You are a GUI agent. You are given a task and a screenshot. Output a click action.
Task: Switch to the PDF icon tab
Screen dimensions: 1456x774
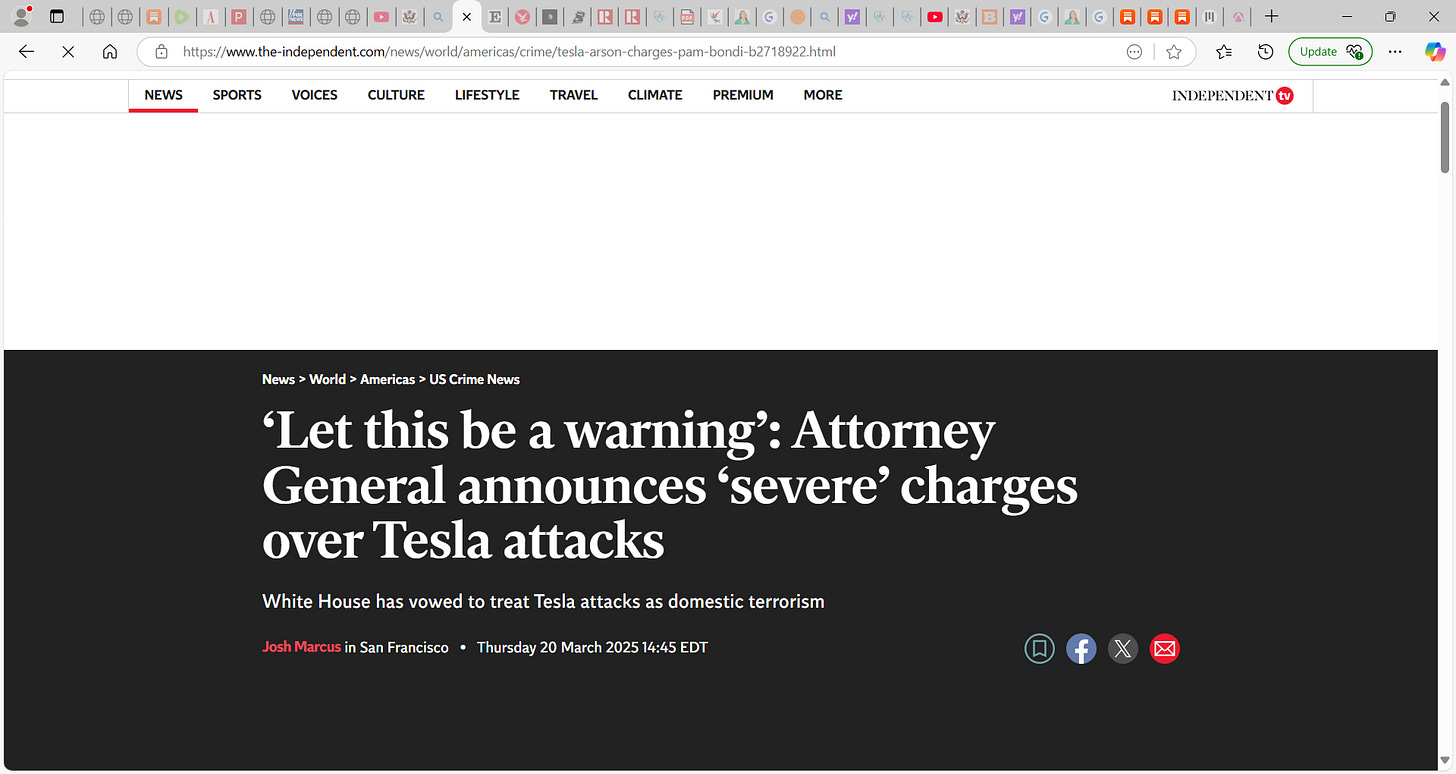[686, 17]
